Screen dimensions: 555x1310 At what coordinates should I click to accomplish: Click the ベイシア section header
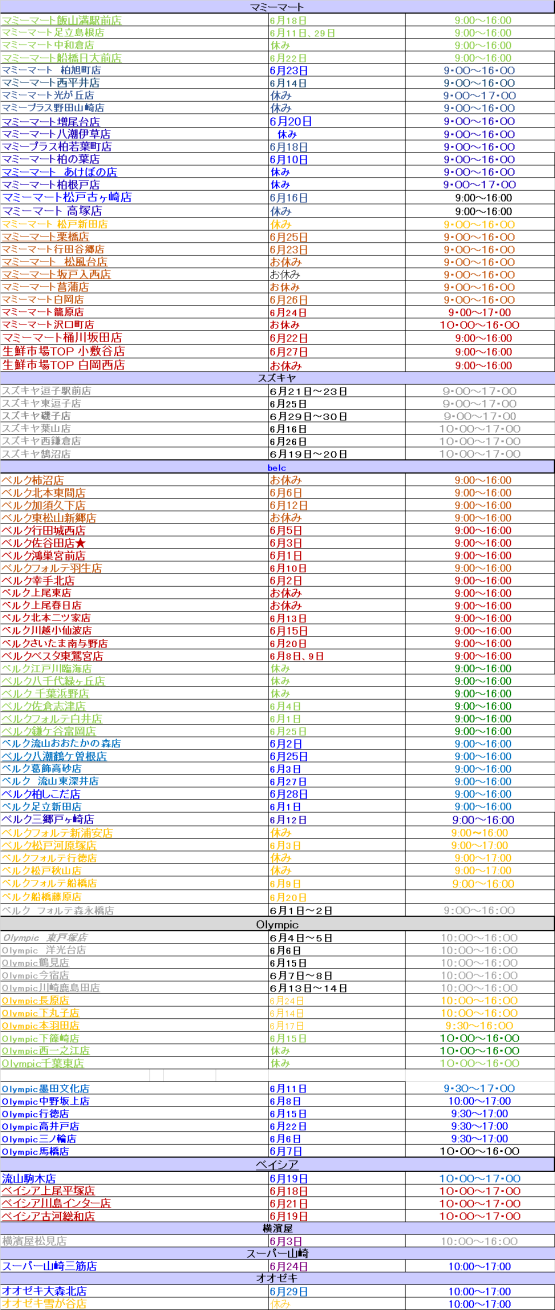tap(277, 1165)
